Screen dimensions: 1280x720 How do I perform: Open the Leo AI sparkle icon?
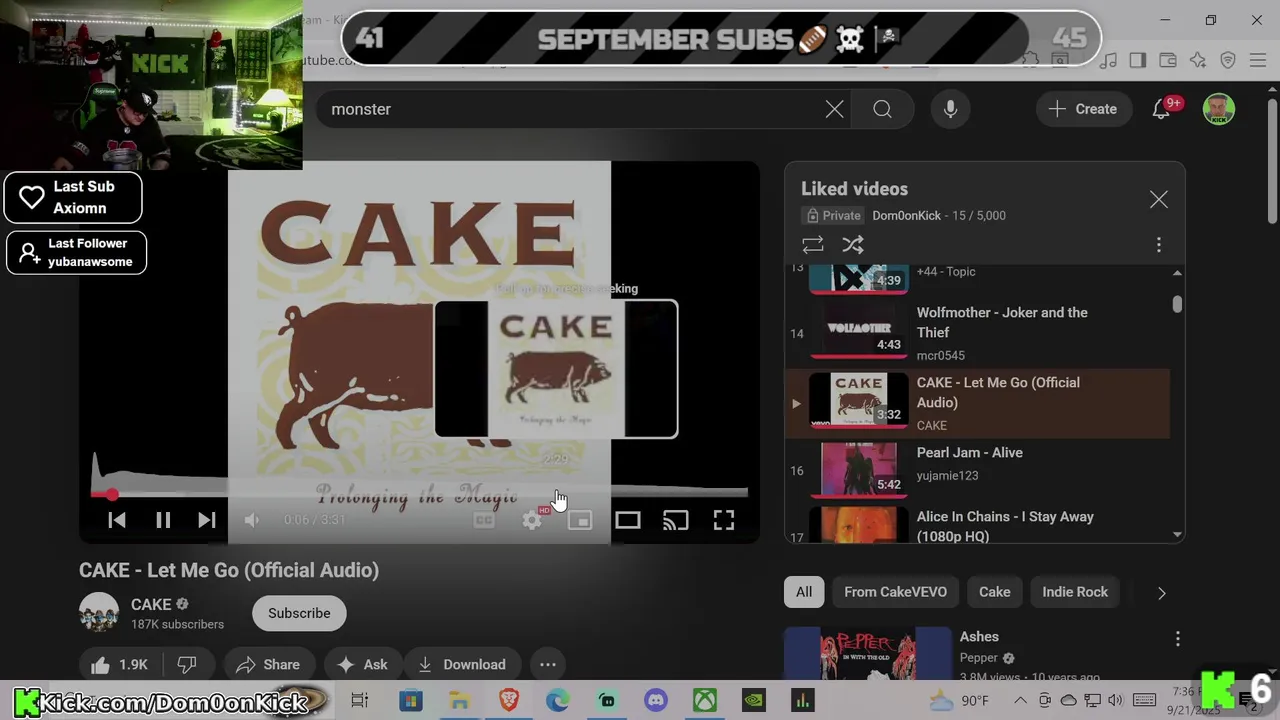point(1198,60)
